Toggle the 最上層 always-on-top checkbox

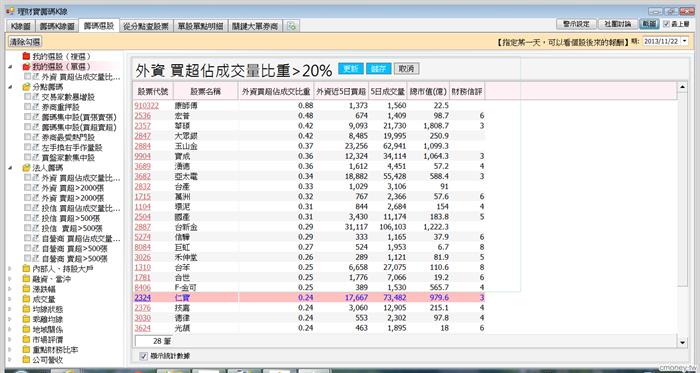pyautogui.click(x=667, y=24)
